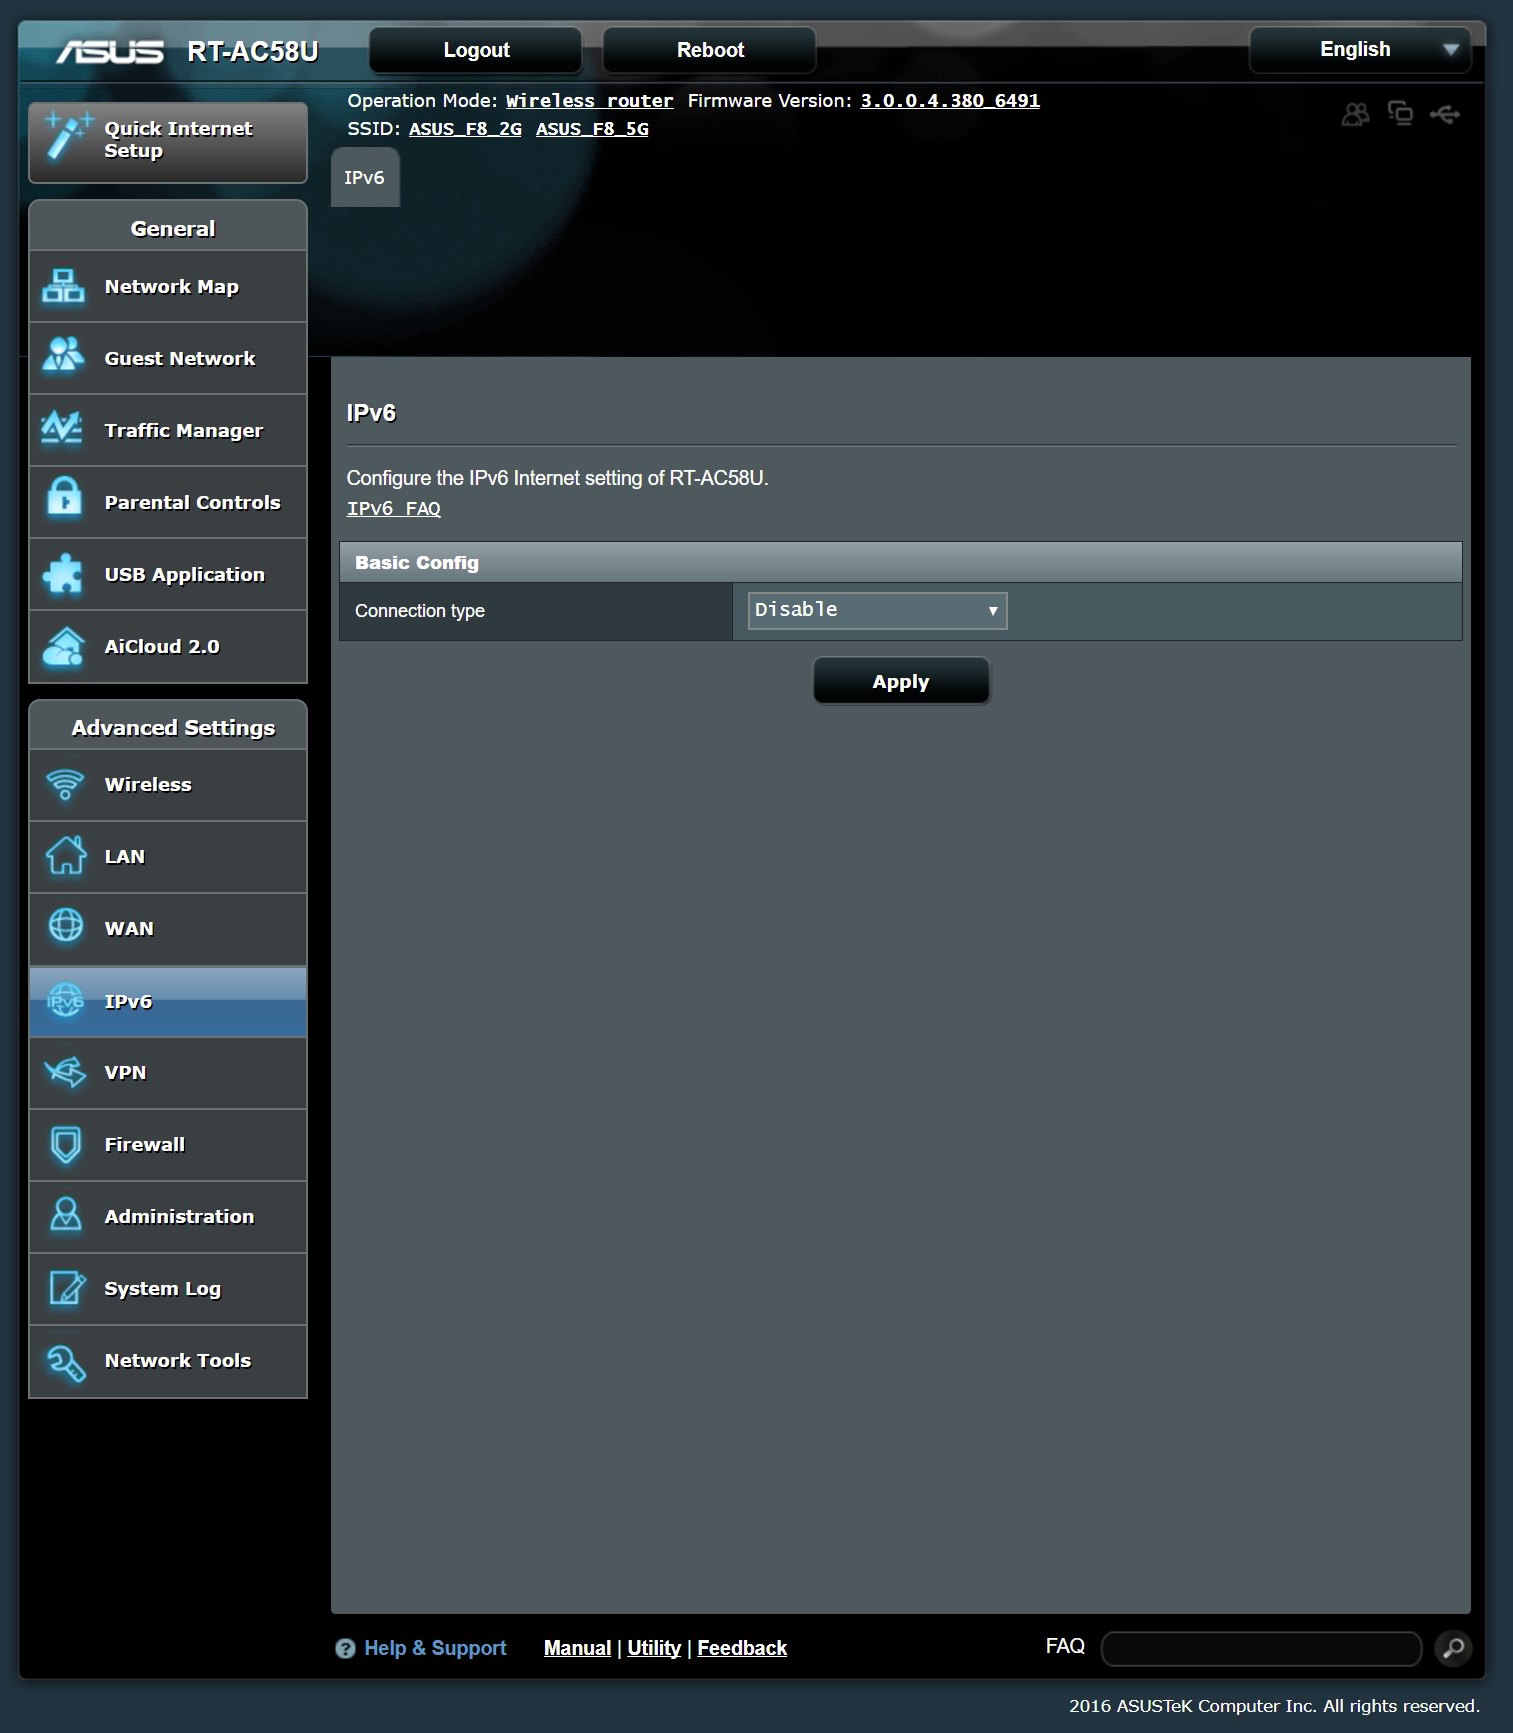Click the ASUS logo
This screenshot has width=1513, height=1733.
pyautogui.click(x=110, y=51)
